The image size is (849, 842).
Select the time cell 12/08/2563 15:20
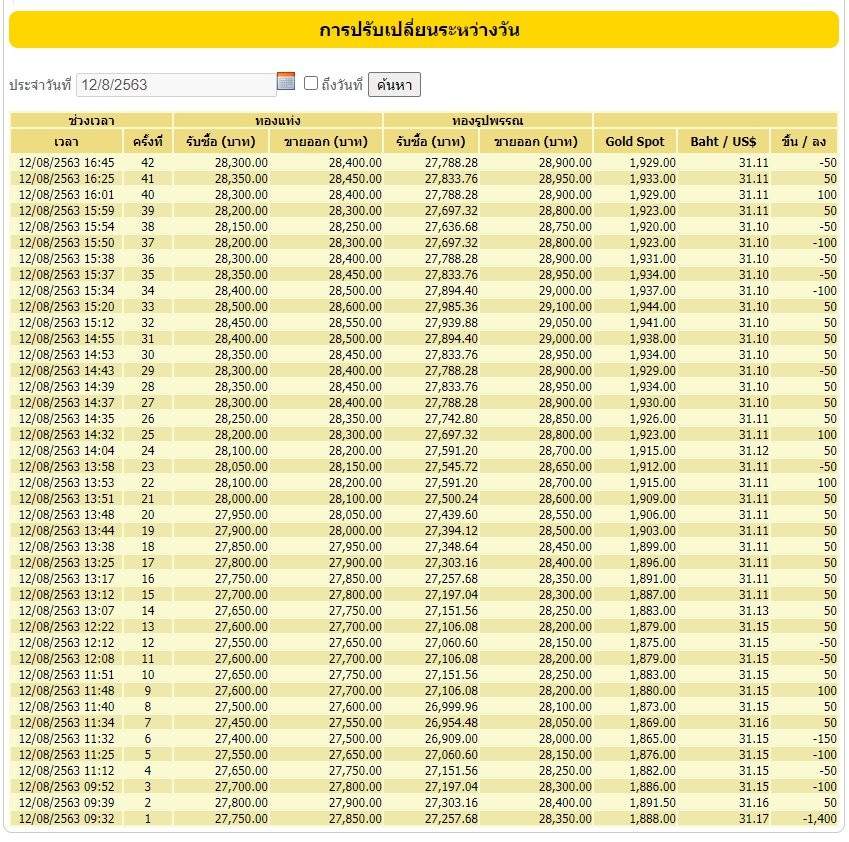pyautogui.click(x=67, y=306)
